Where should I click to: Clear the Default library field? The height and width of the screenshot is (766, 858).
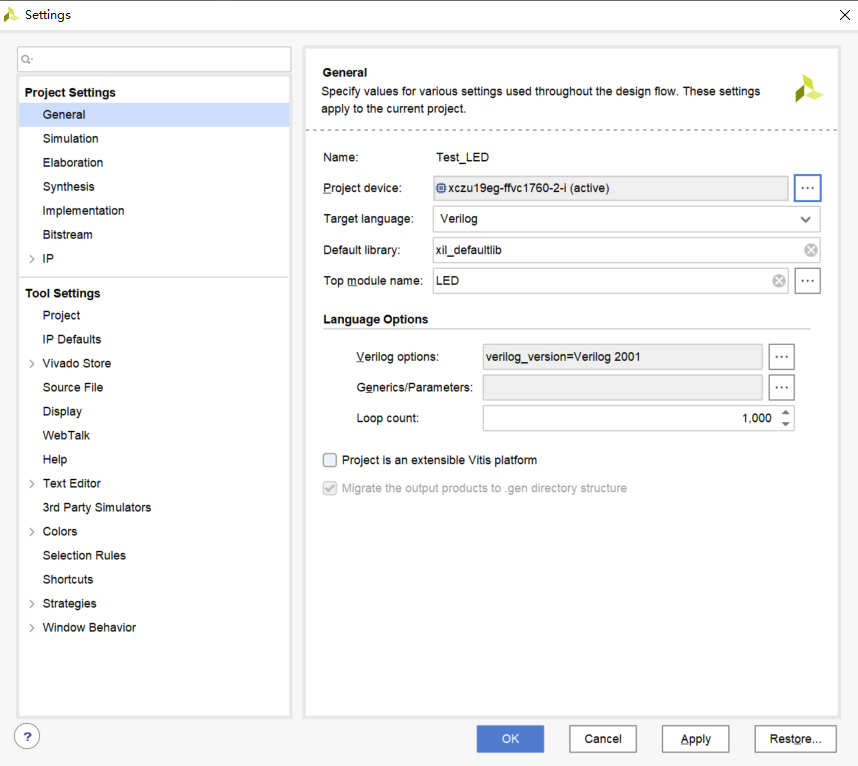pyautogui.click(x=810, y=250)
